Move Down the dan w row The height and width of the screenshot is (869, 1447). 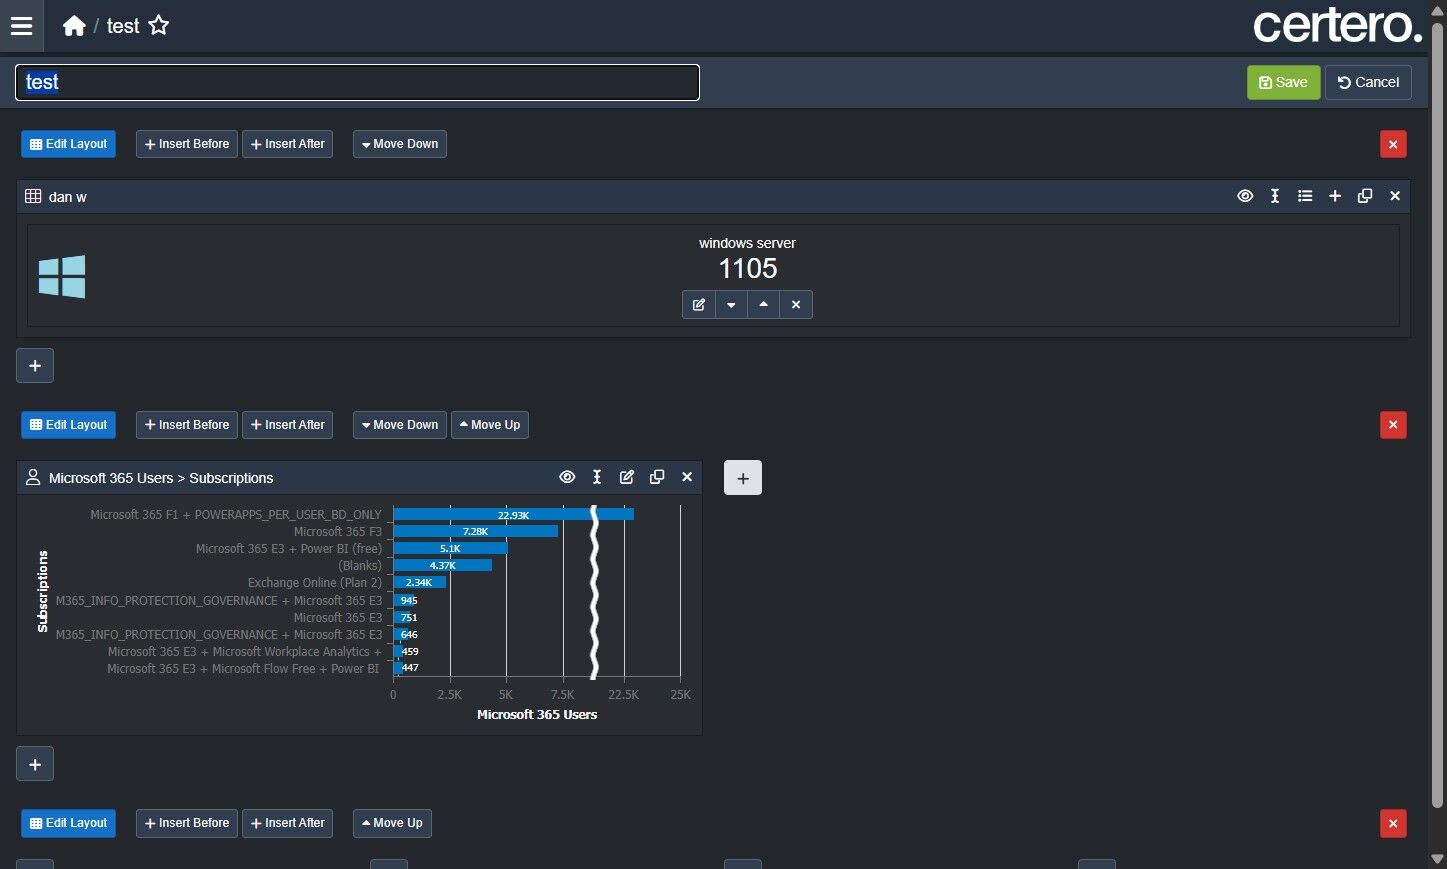(400, 144)
